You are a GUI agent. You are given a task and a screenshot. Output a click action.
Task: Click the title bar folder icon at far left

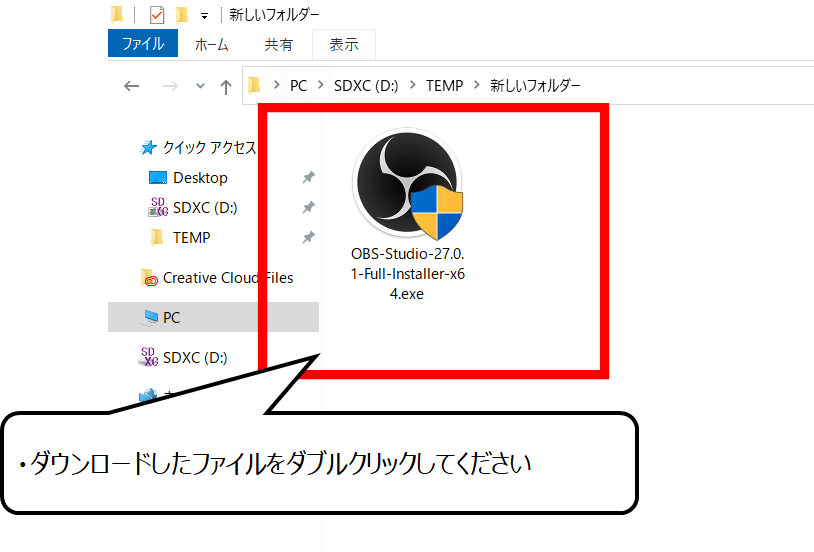click(x=117, y=15)
